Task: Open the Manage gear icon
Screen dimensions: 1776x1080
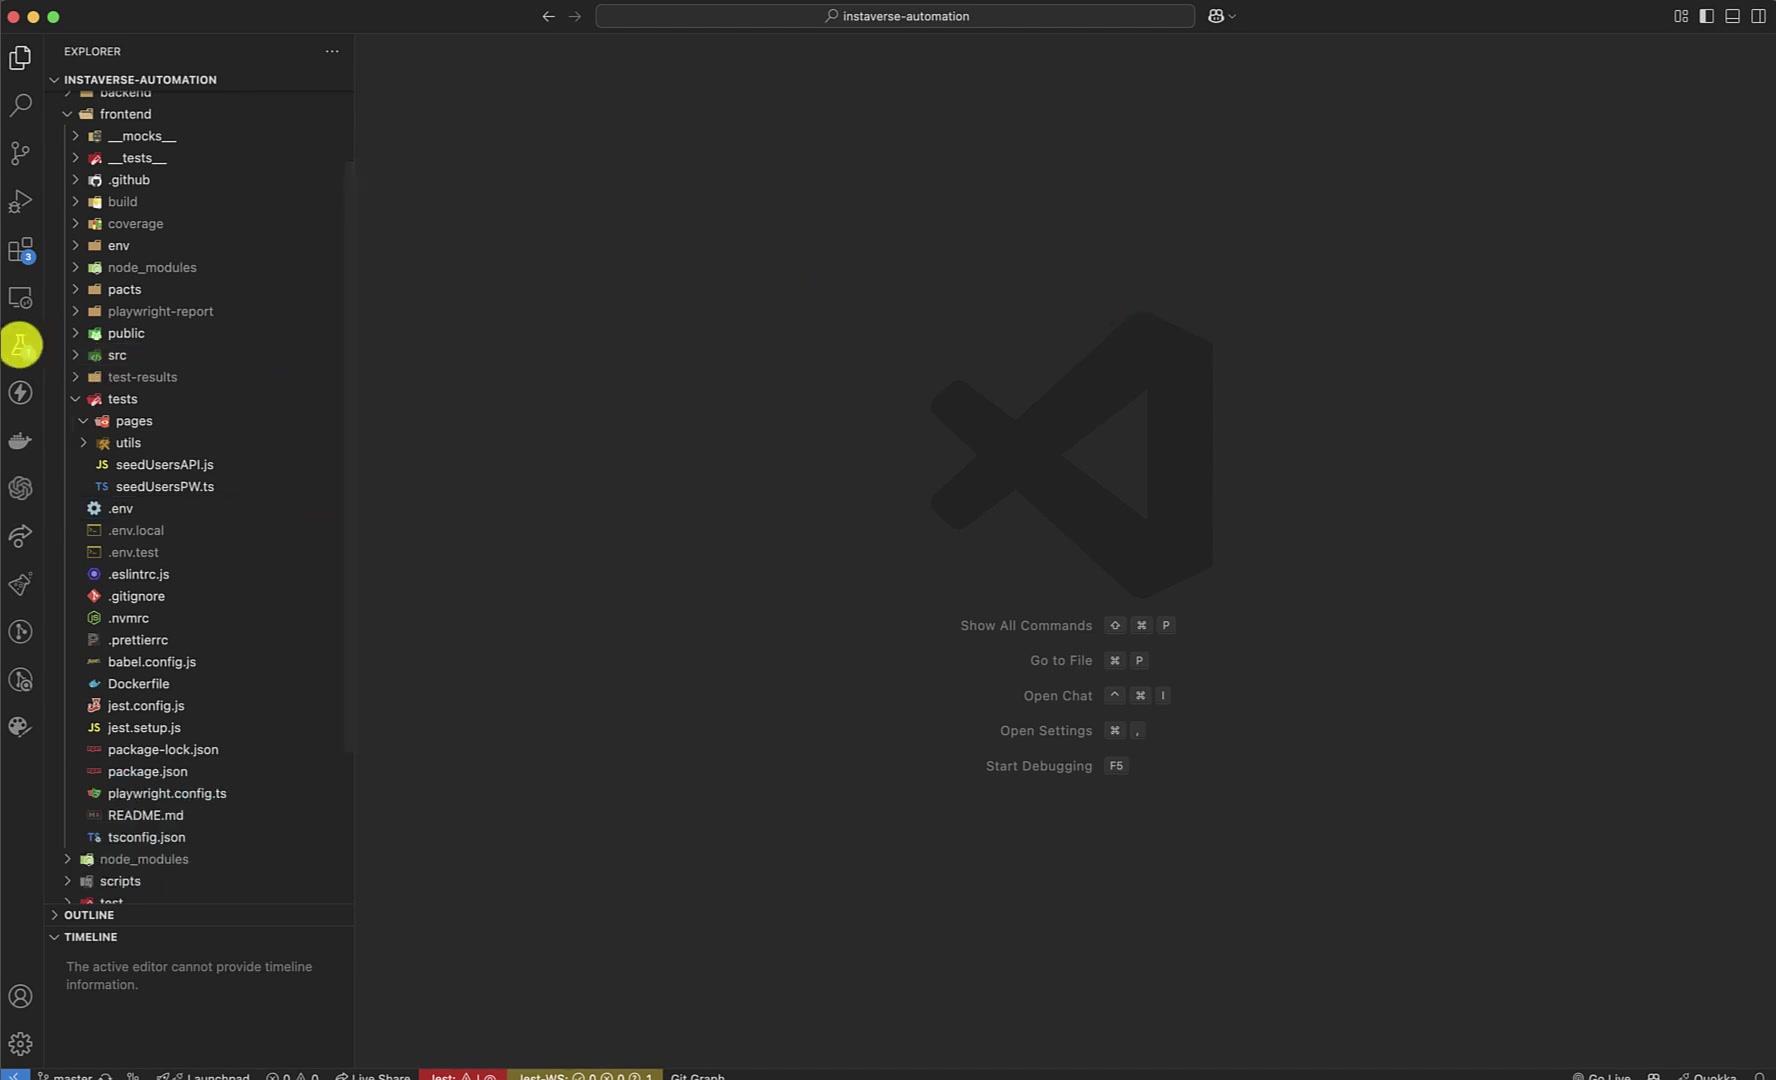Action: (20, 1044)
